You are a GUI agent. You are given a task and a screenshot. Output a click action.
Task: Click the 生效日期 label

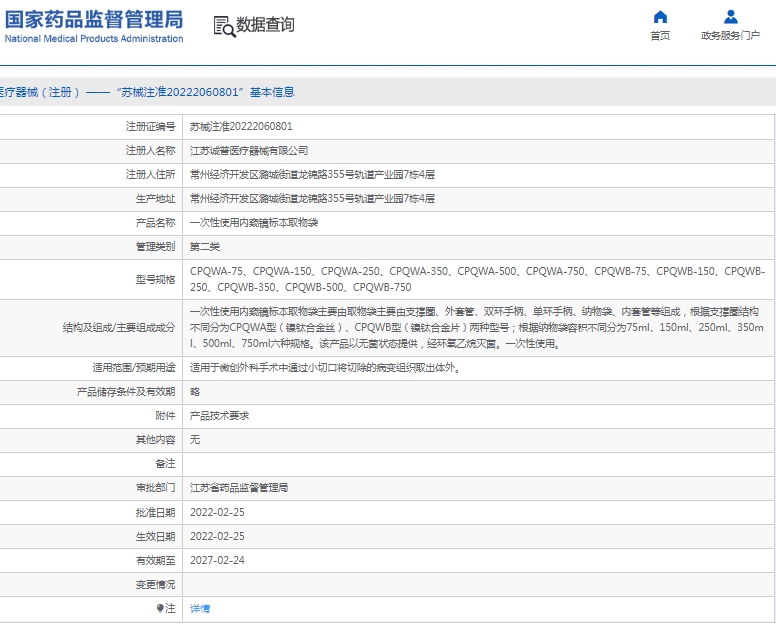coord(155,536)
